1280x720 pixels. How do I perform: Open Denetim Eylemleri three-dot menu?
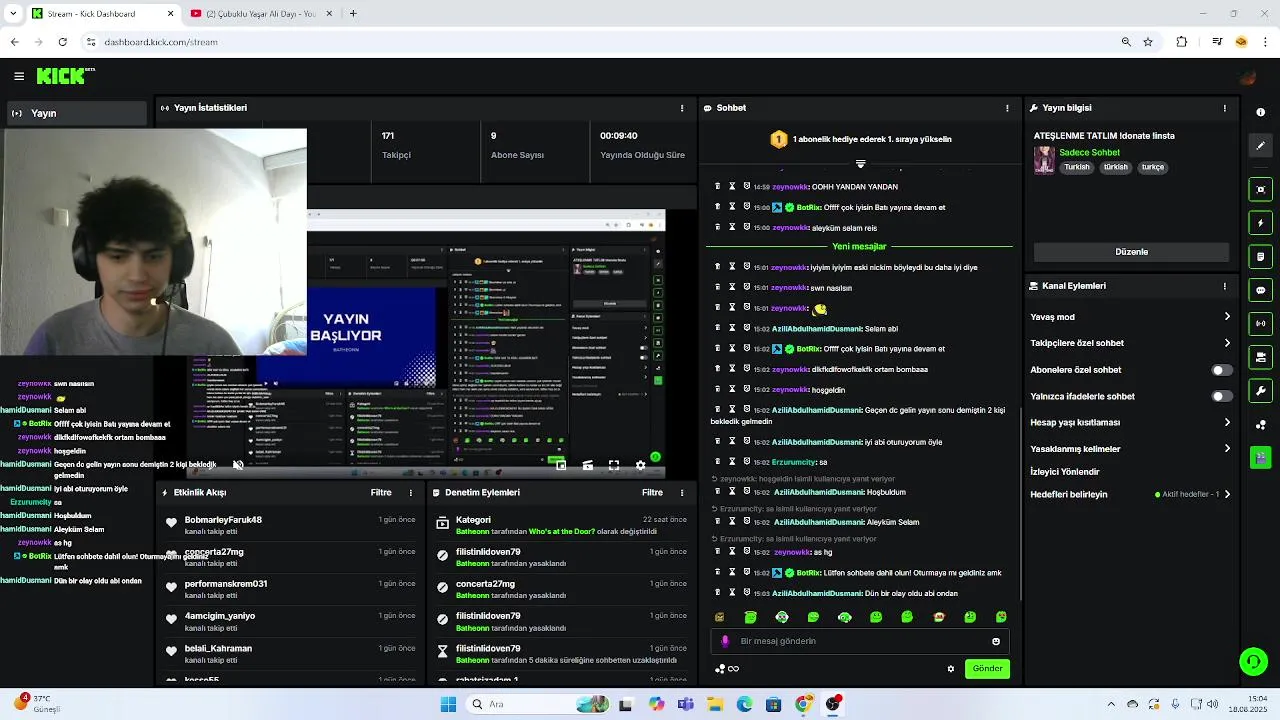tap(682, 493)
